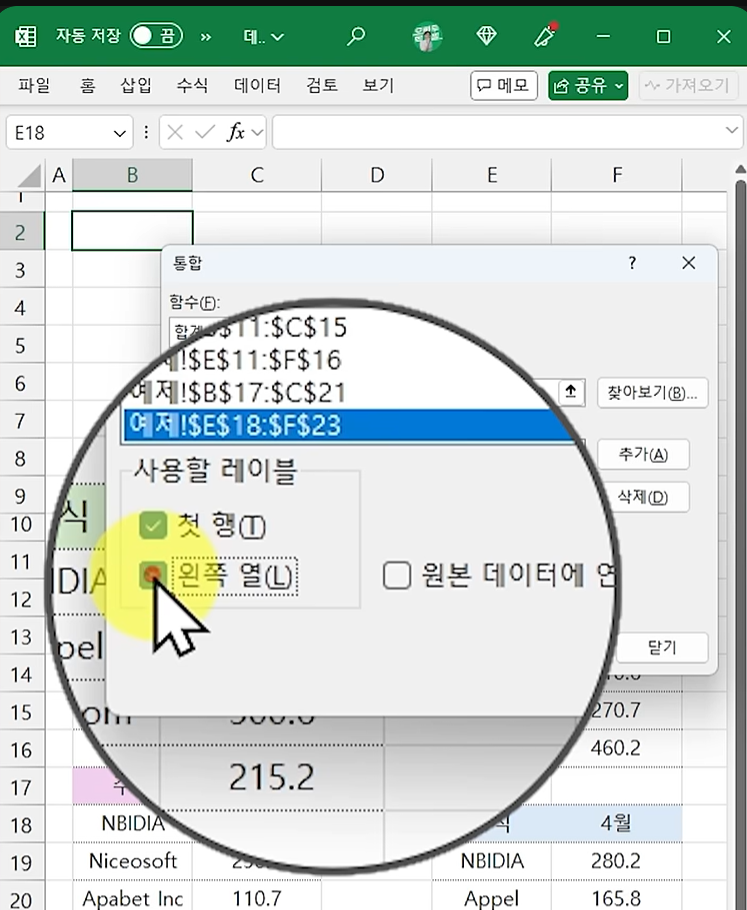Click the 메모 comments button
Screen dimensions: 747x910
click(504, 86)
